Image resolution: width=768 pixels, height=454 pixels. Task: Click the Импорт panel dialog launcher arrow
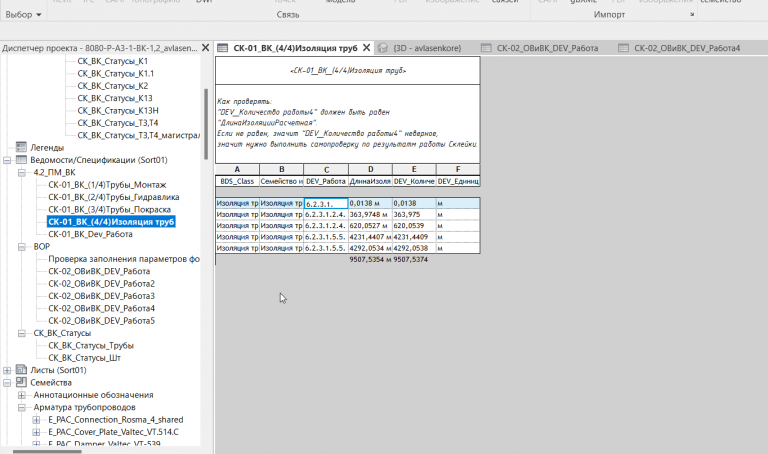point(692,15)
